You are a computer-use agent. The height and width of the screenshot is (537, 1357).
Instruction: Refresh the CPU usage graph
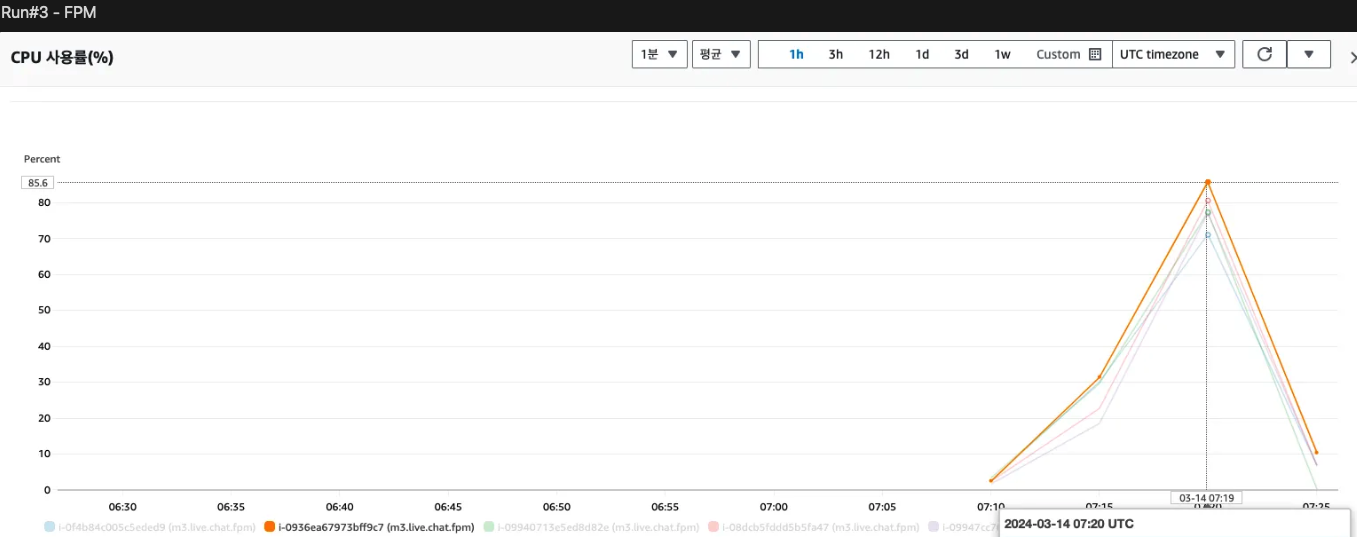click(1264, 55)
